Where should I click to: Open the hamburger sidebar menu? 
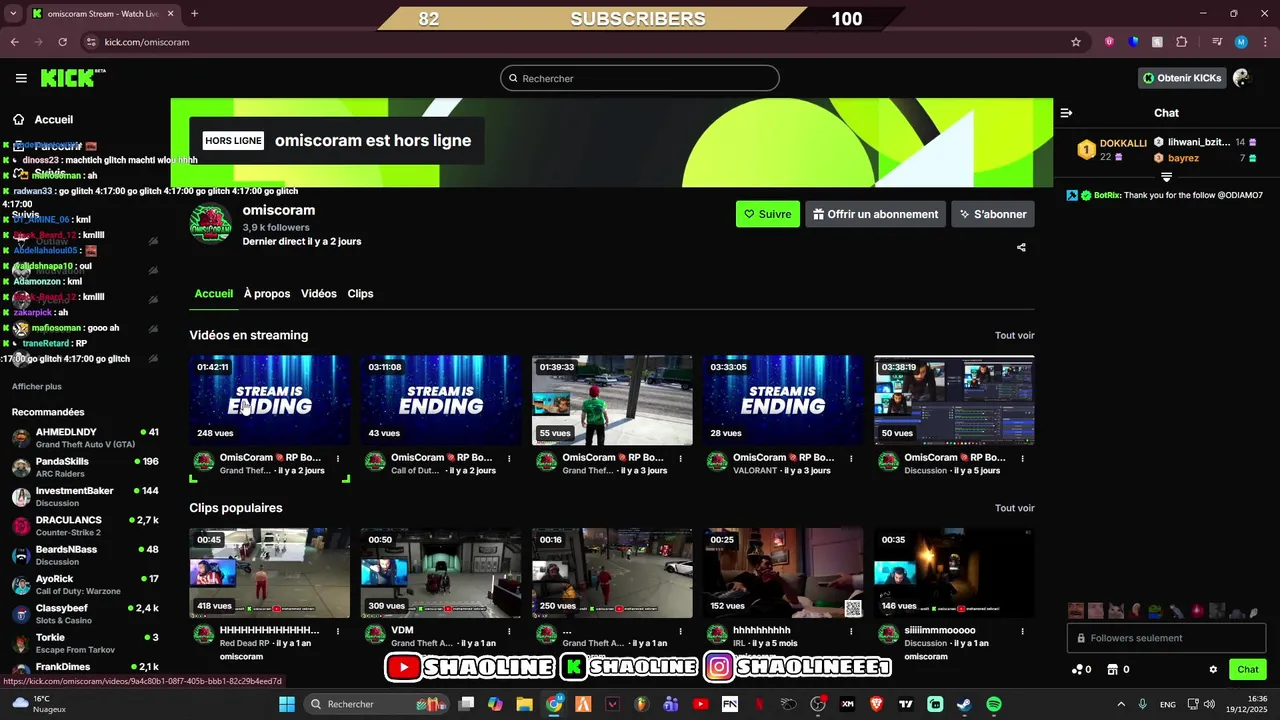coord(21,78)
